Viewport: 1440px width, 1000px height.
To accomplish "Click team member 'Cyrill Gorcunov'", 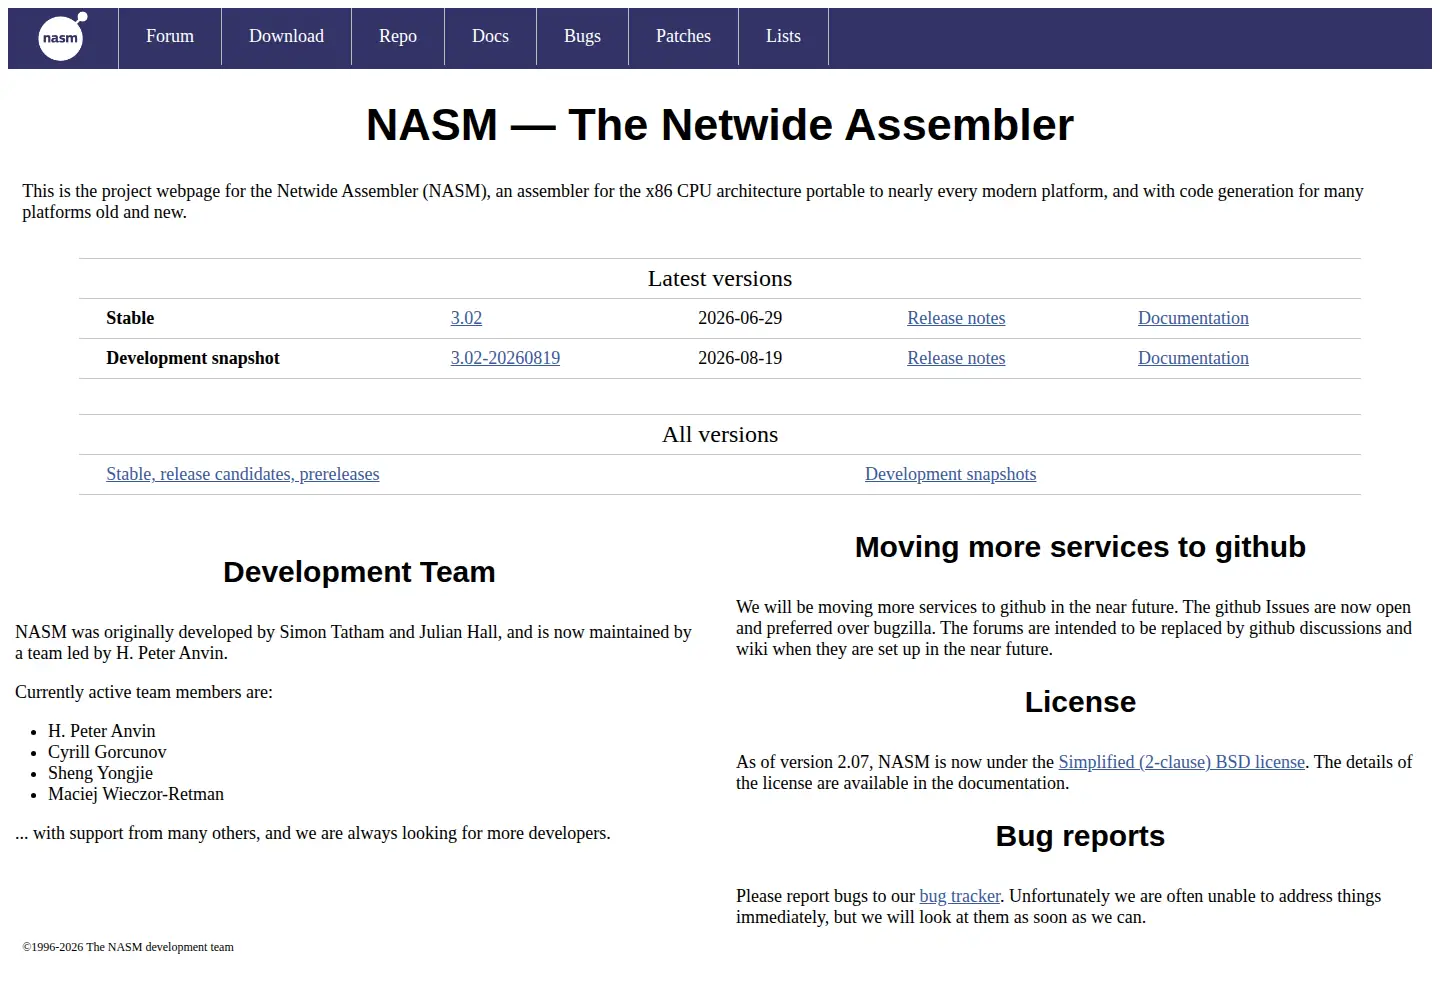I will [x=107, y=752].
